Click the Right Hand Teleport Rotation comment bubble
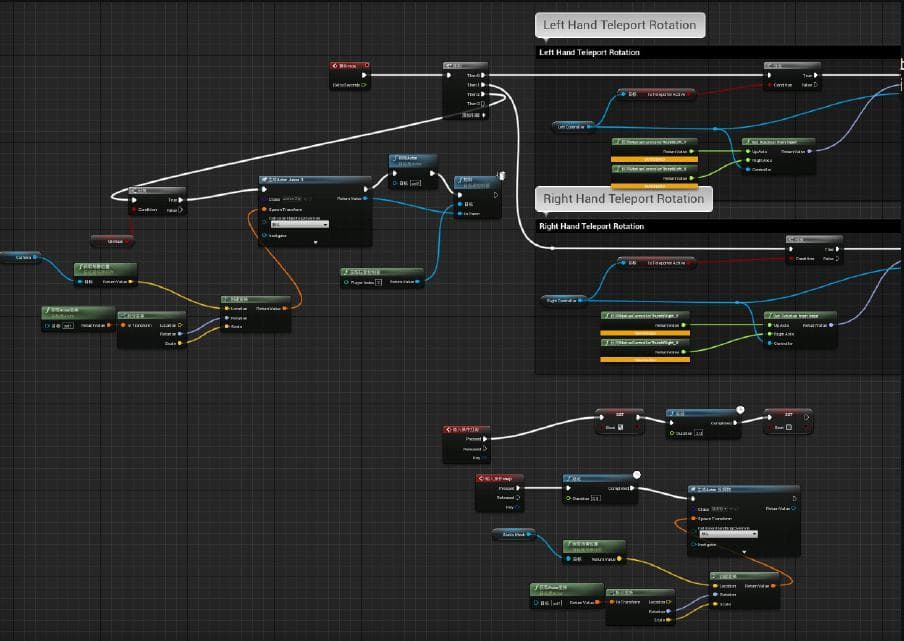Image resolution: width=904 pixels, height=641 pixels. click(623, 199)
